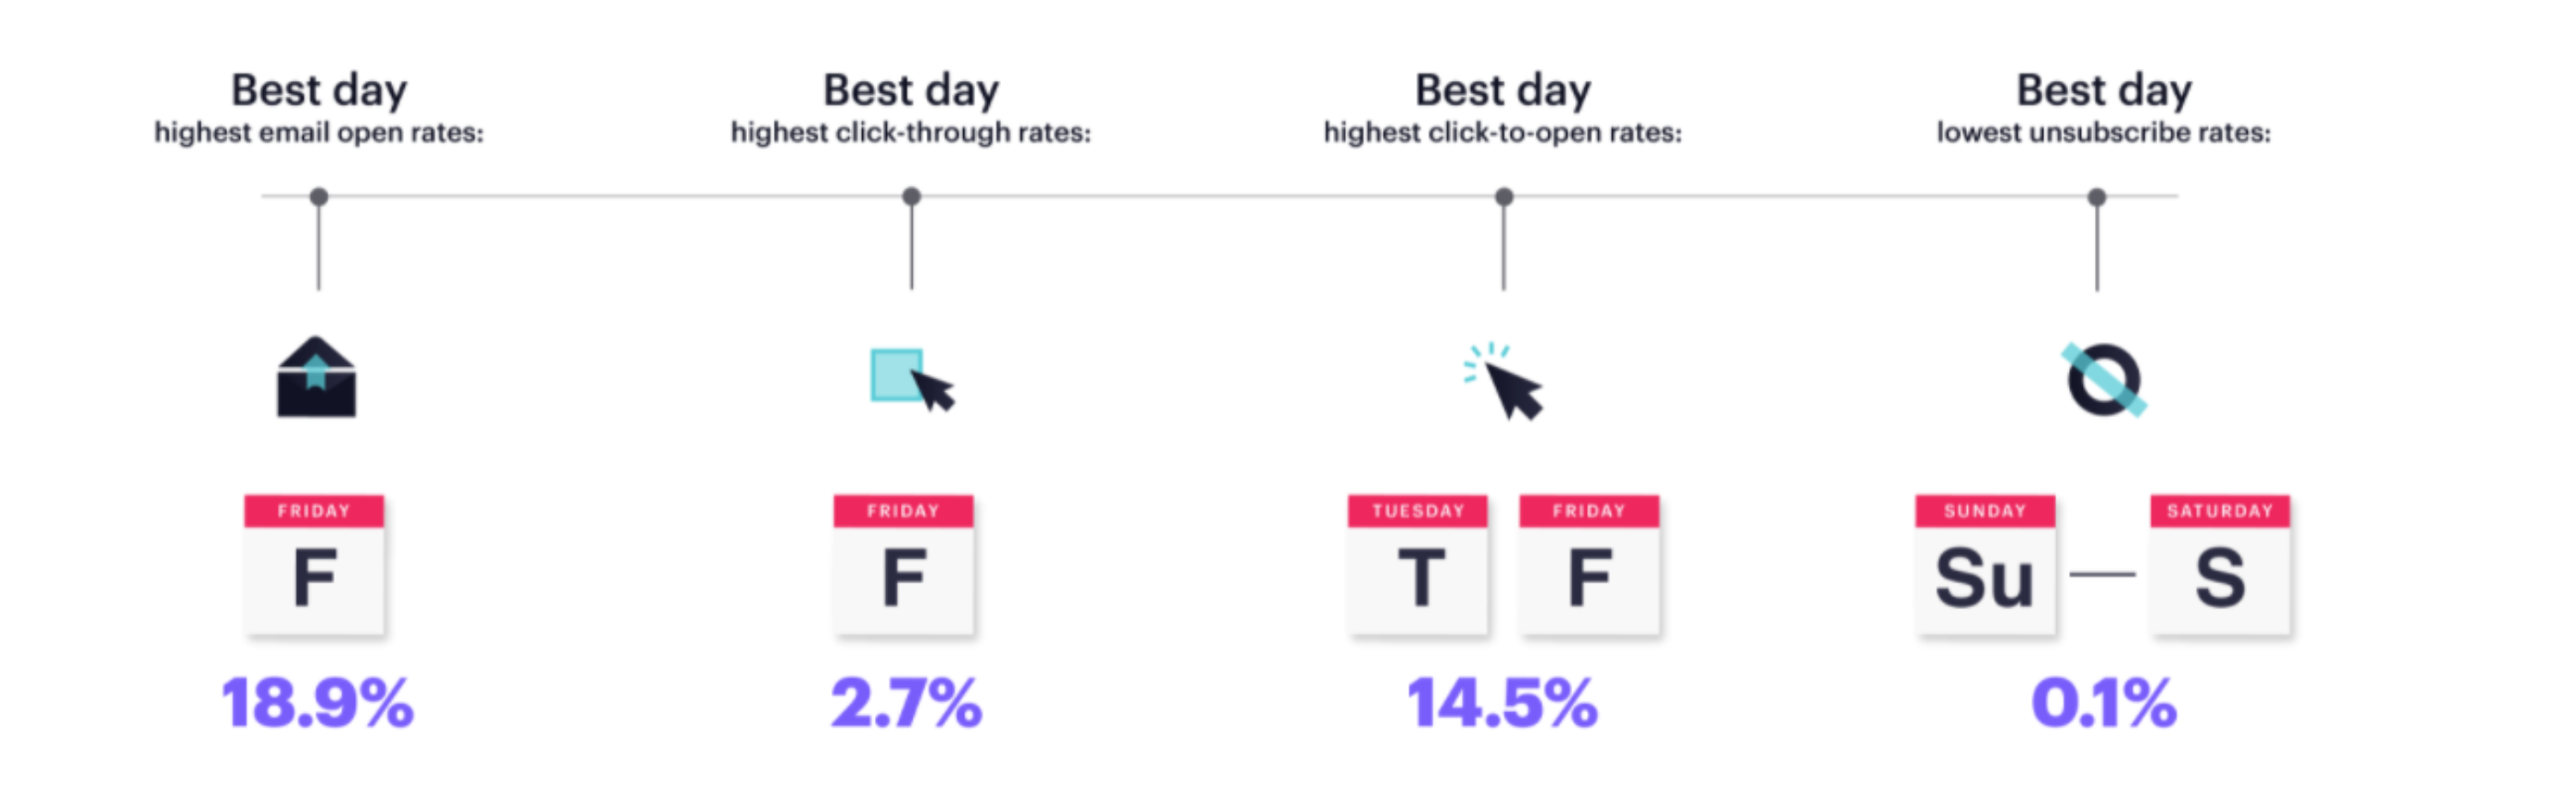
Task: Click the timeline dot above click-through icon
Action: [x=911, y=196]
